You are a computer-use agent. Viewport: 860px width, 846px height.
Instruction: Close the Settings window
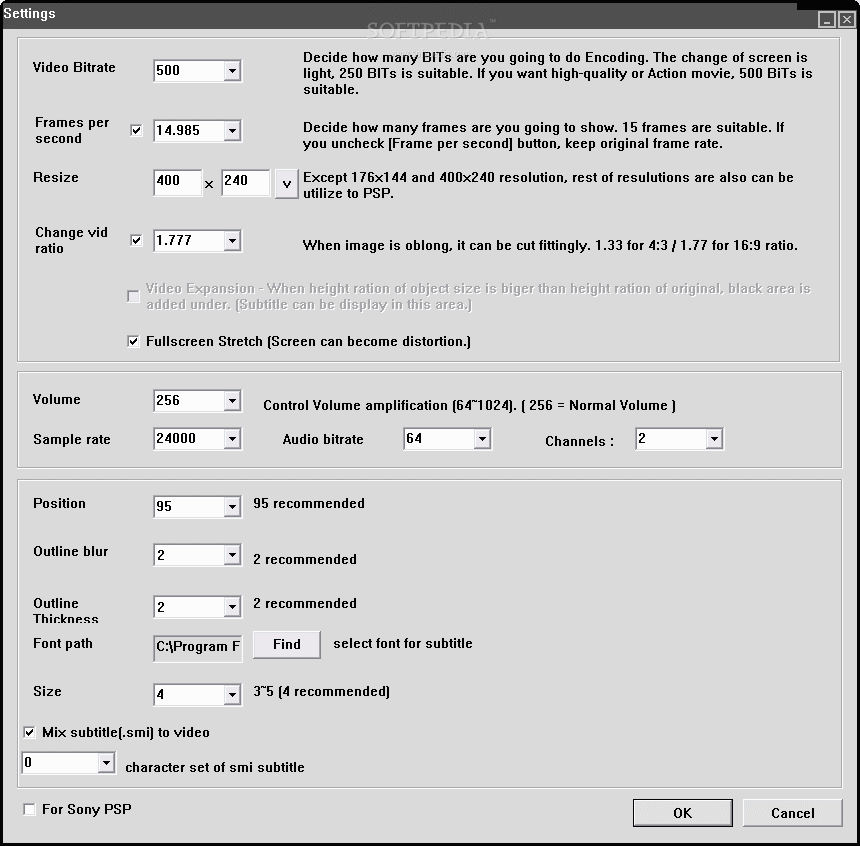coord(846,20)
